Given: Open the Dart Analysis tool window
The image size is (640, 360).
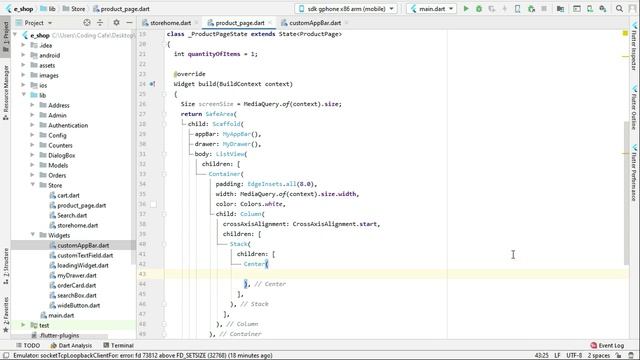Looking at the screenshot, I should tap(71, 345).
